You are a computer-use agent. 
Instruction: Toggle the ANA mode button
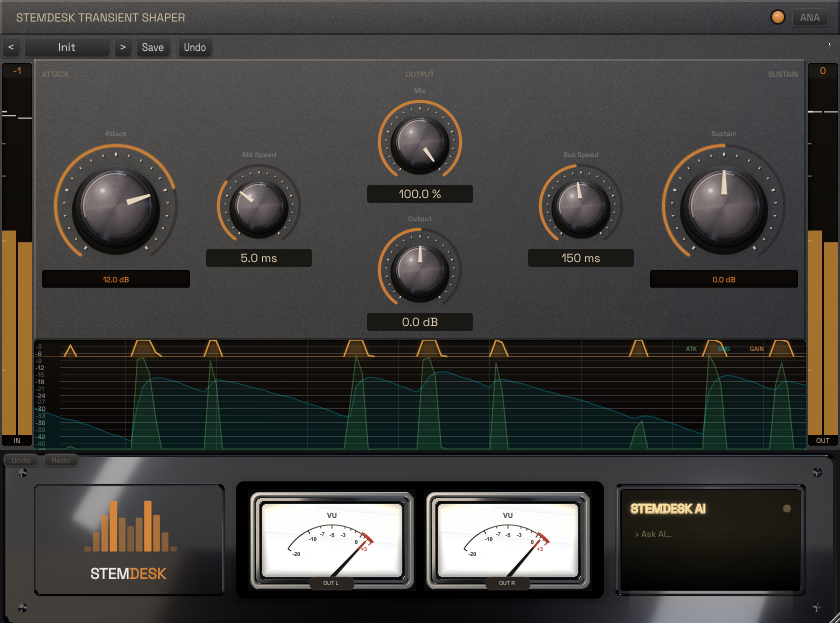809,18
